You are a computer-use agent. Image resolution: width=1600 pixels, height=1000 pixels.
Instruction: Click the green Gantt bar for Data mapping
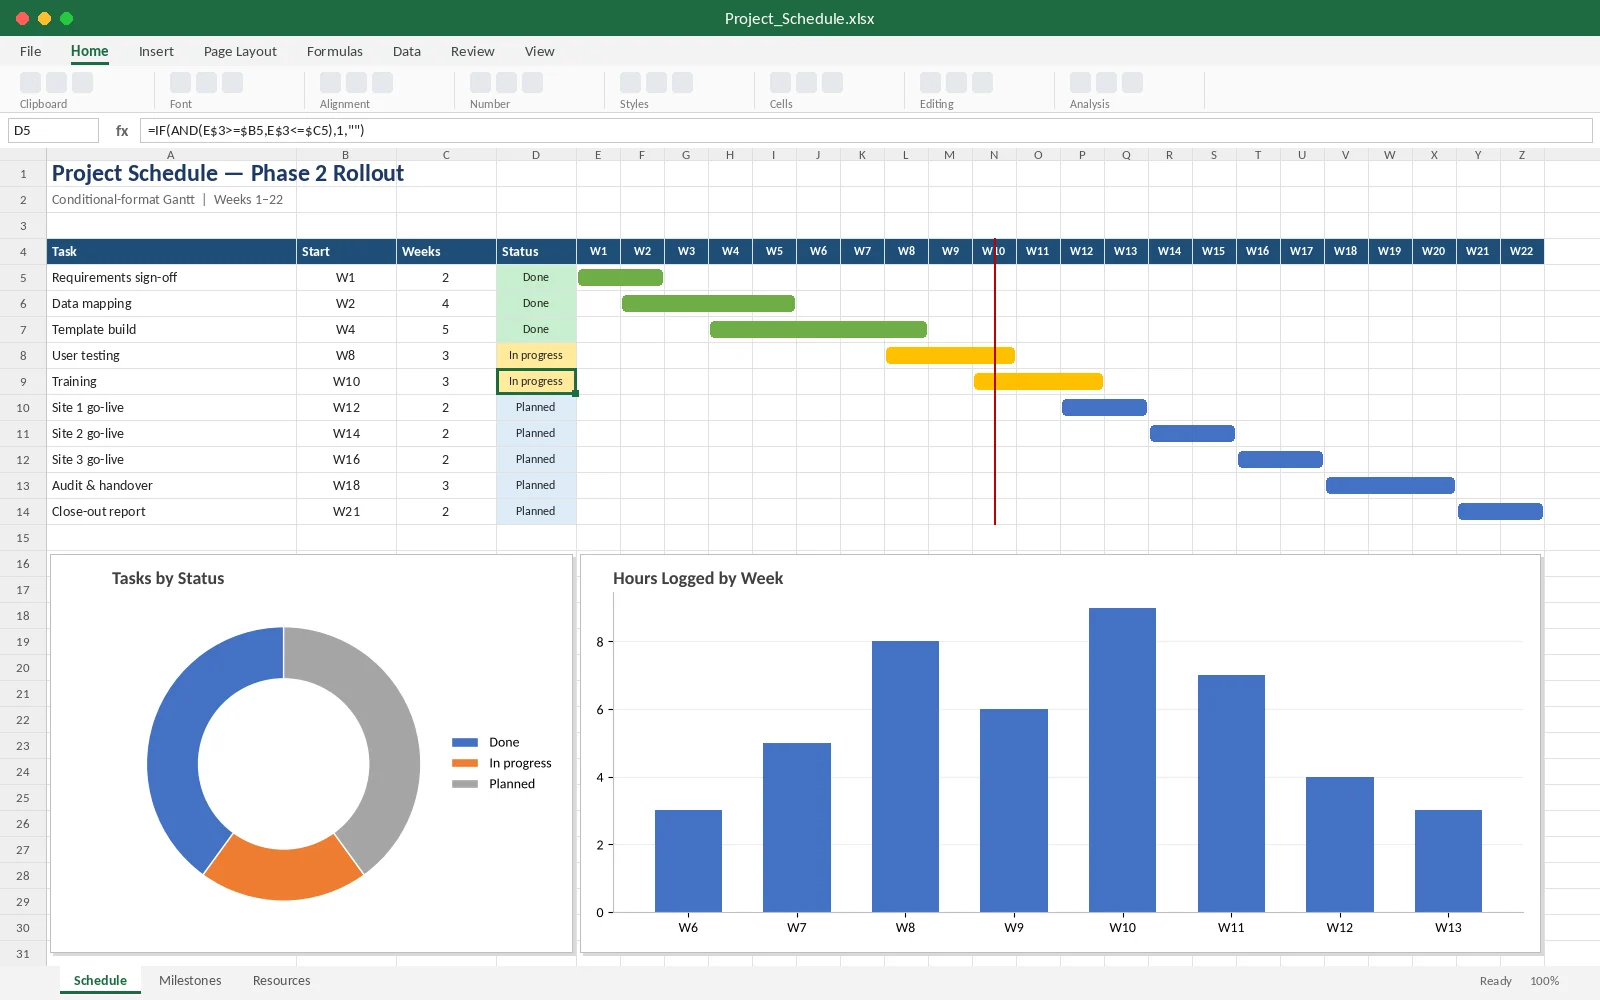coord(708,303)
